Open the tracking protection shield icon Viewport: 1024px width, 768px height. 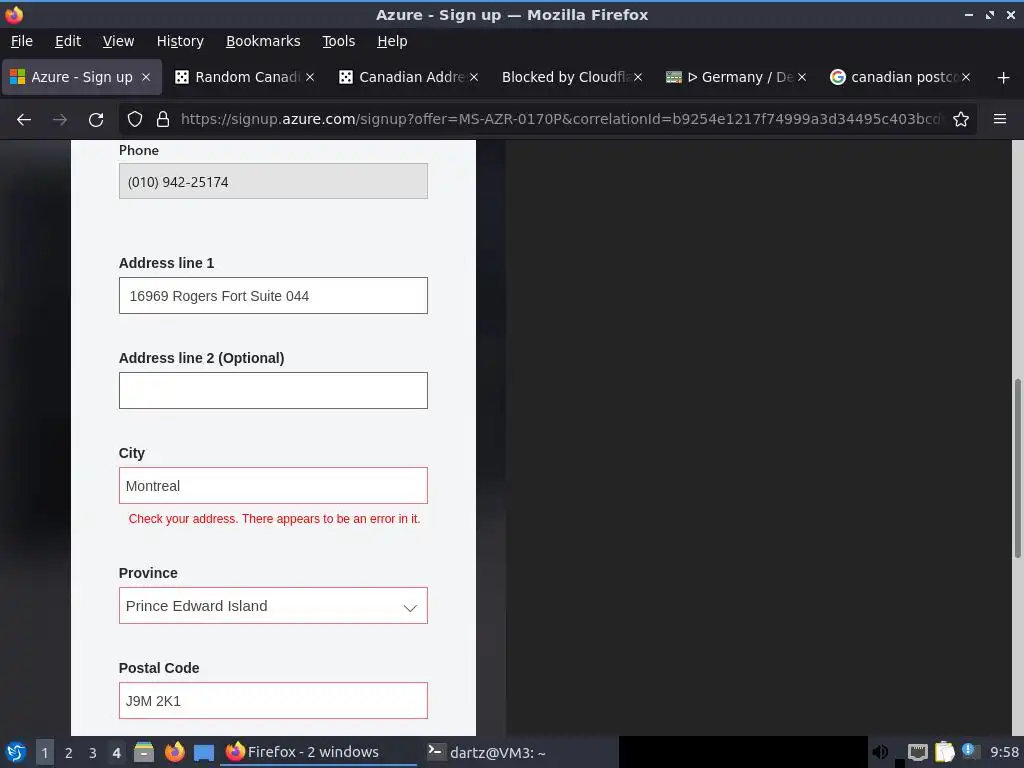point(135,120)
